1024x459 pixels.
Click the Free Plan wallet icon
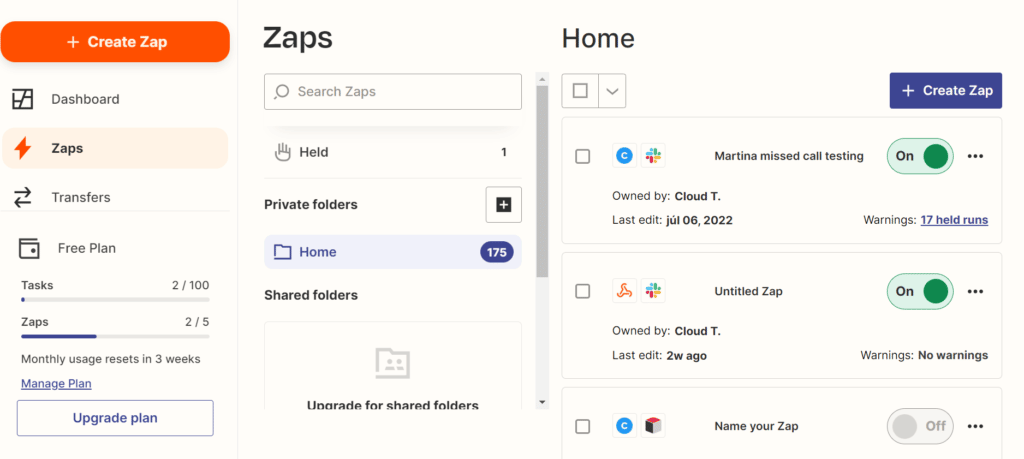pos(29,248)
